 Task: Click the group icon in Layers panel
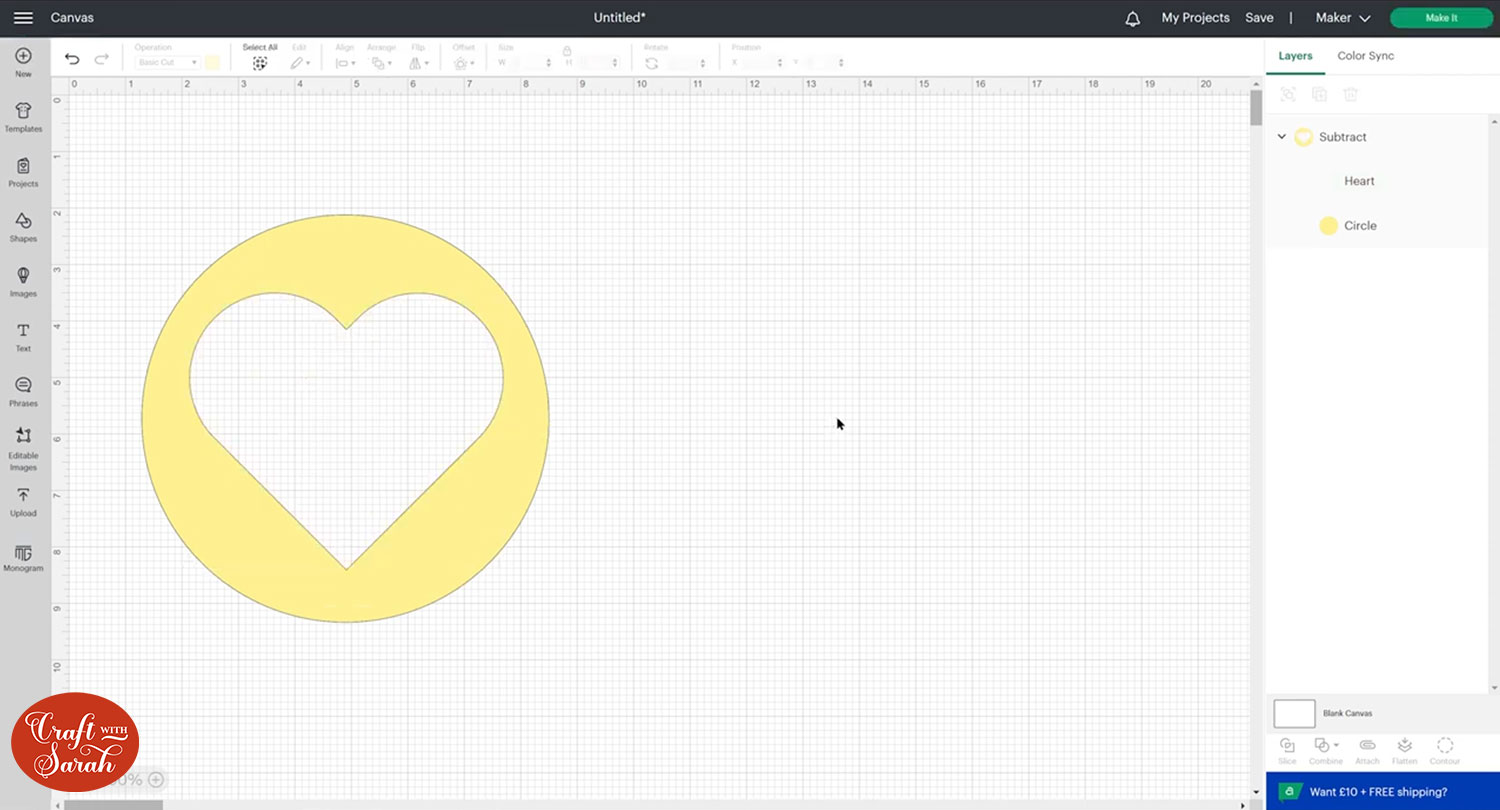[x=1288, y=94]
